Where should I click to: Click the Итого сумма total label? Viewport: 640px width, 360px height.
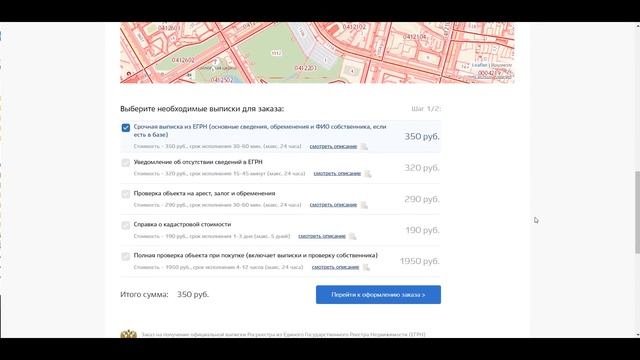point(144,294)
